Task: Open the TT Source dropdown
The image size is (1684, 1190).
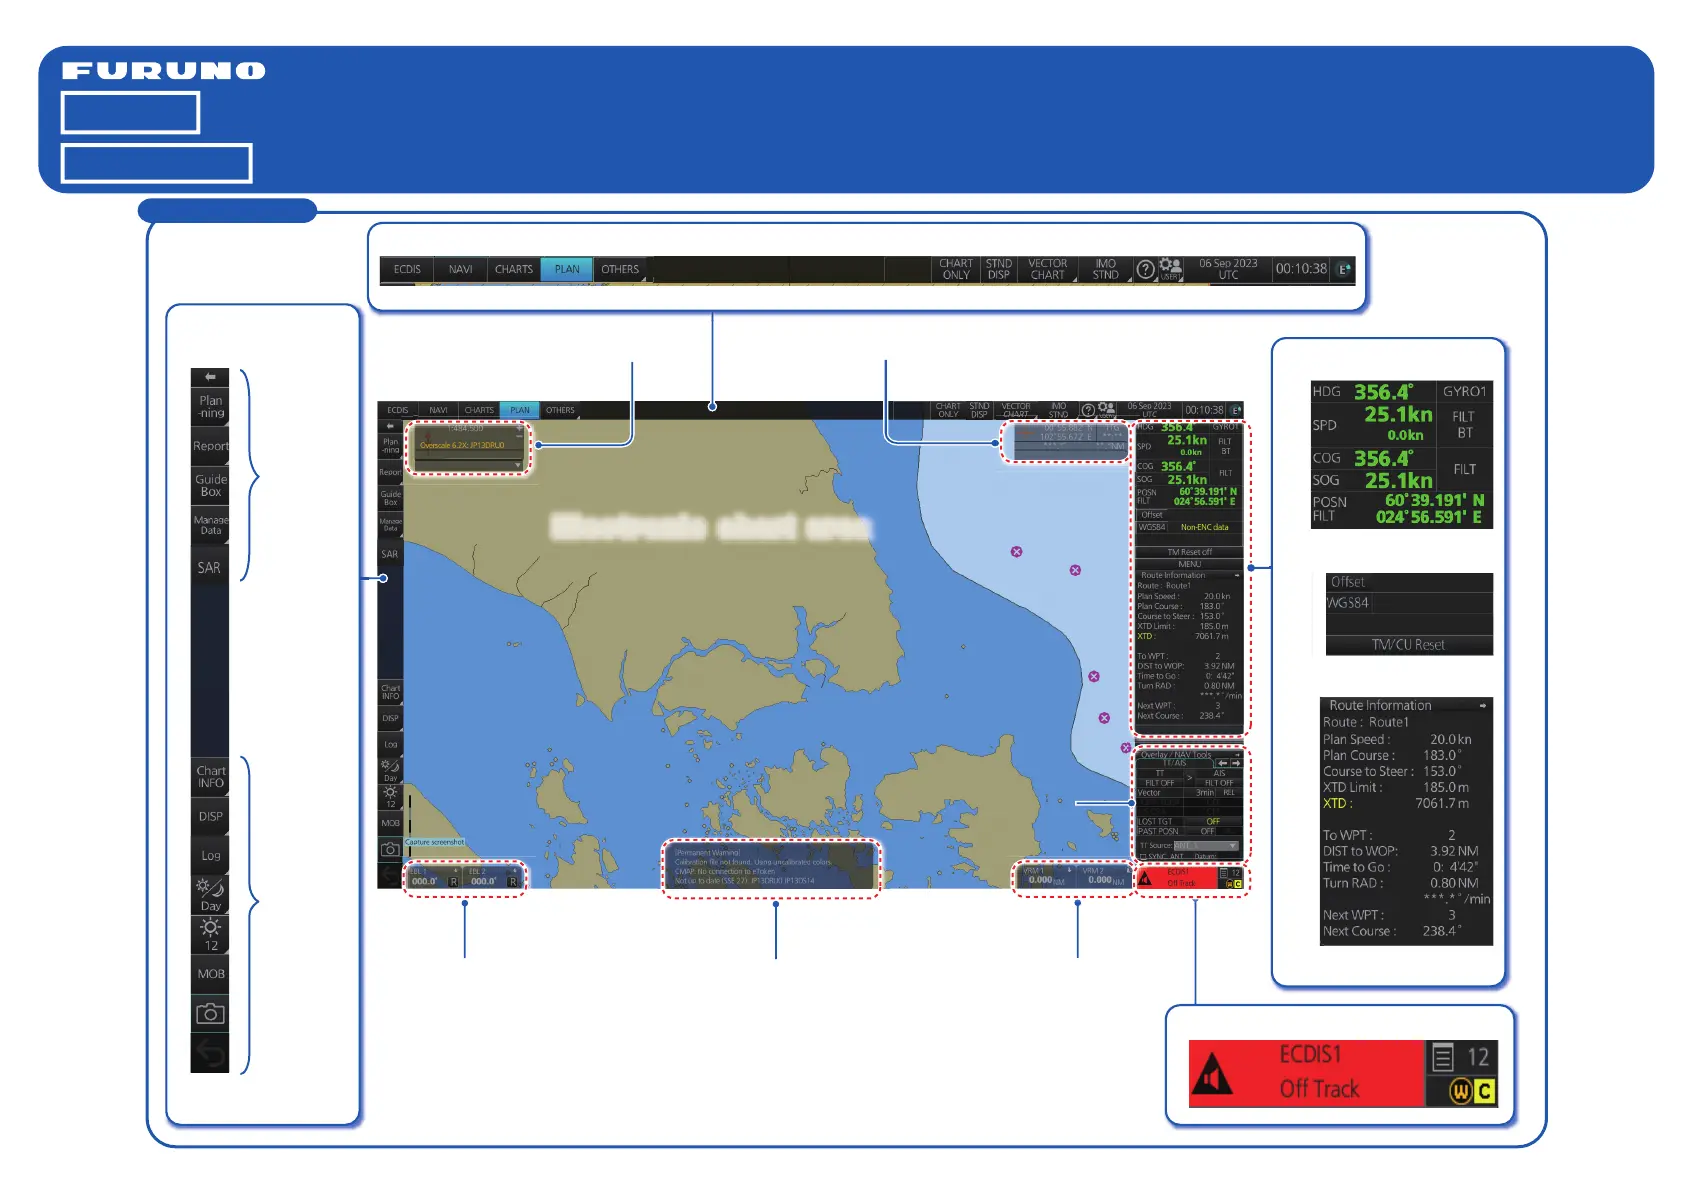Action: pyautogui.click(x=1206, y=846)
